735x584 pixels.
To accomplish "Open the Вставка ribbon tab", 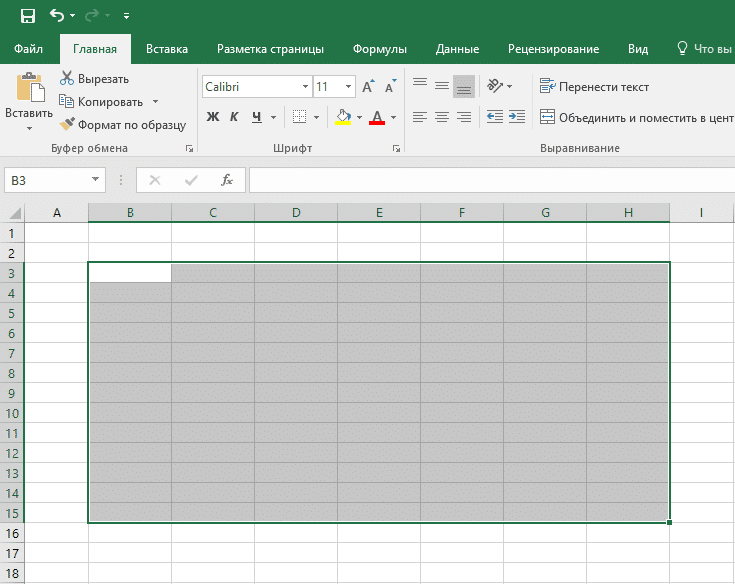I will point(167,49).
